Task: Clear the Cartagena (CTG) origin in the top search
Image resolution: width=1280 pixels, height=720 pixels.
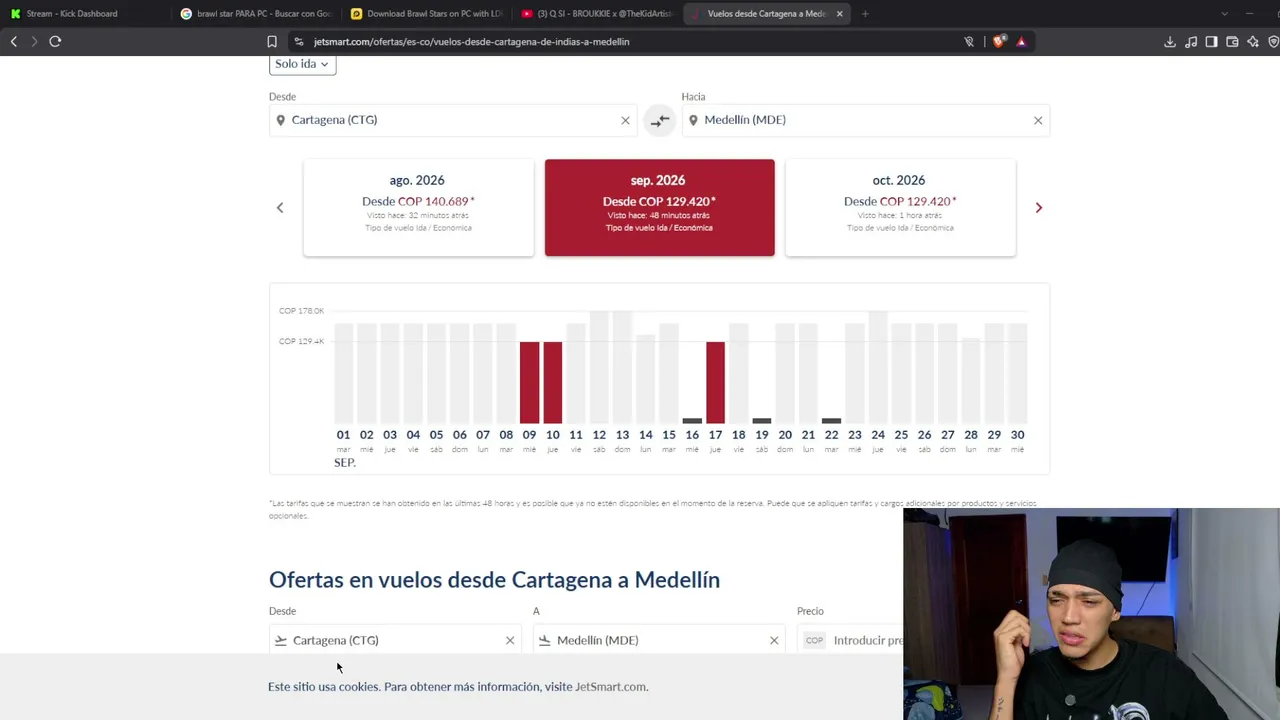Action: tap(626, 121)
